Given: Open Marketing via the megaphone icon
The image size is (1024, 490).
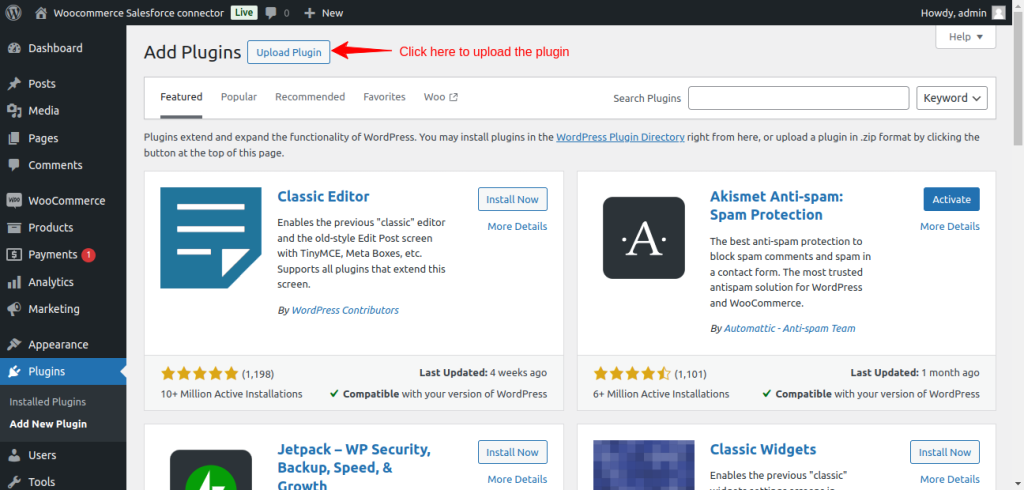Looking at the screenshot, I should [x=14, y=309].
